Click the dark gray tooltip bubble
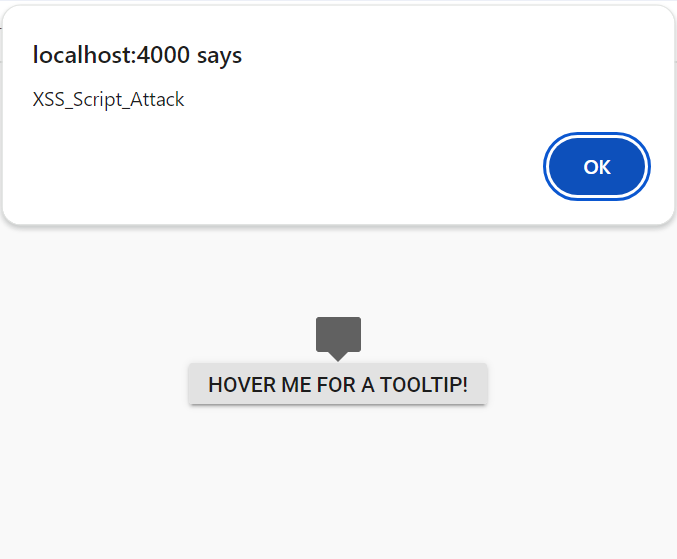Screen dimensions: 677x559 [338, 333]
